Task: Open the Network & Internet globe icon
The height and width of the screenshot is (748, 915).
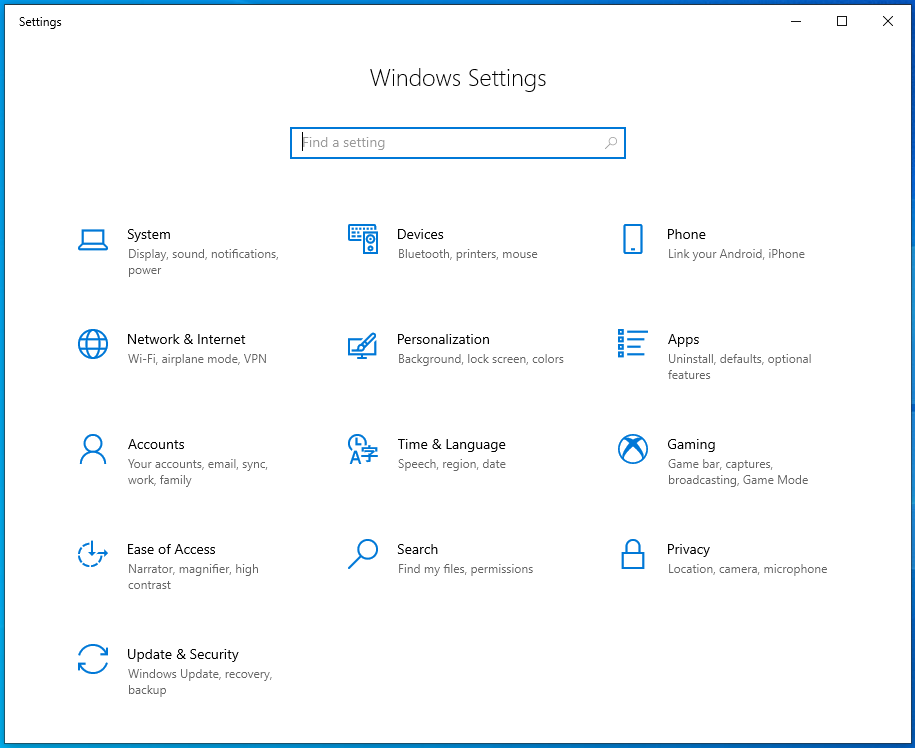Action: (x=93, y=344)
